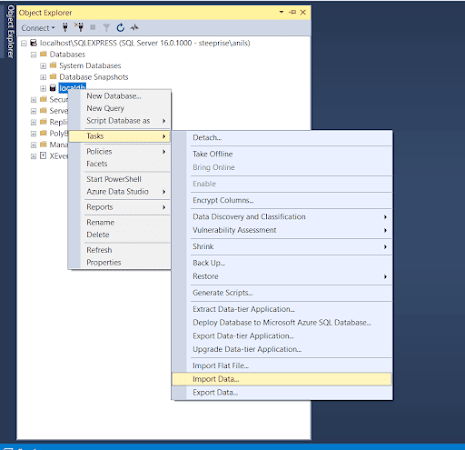Select the collapsed Object Explorer side tab

[x=10, y=31]
